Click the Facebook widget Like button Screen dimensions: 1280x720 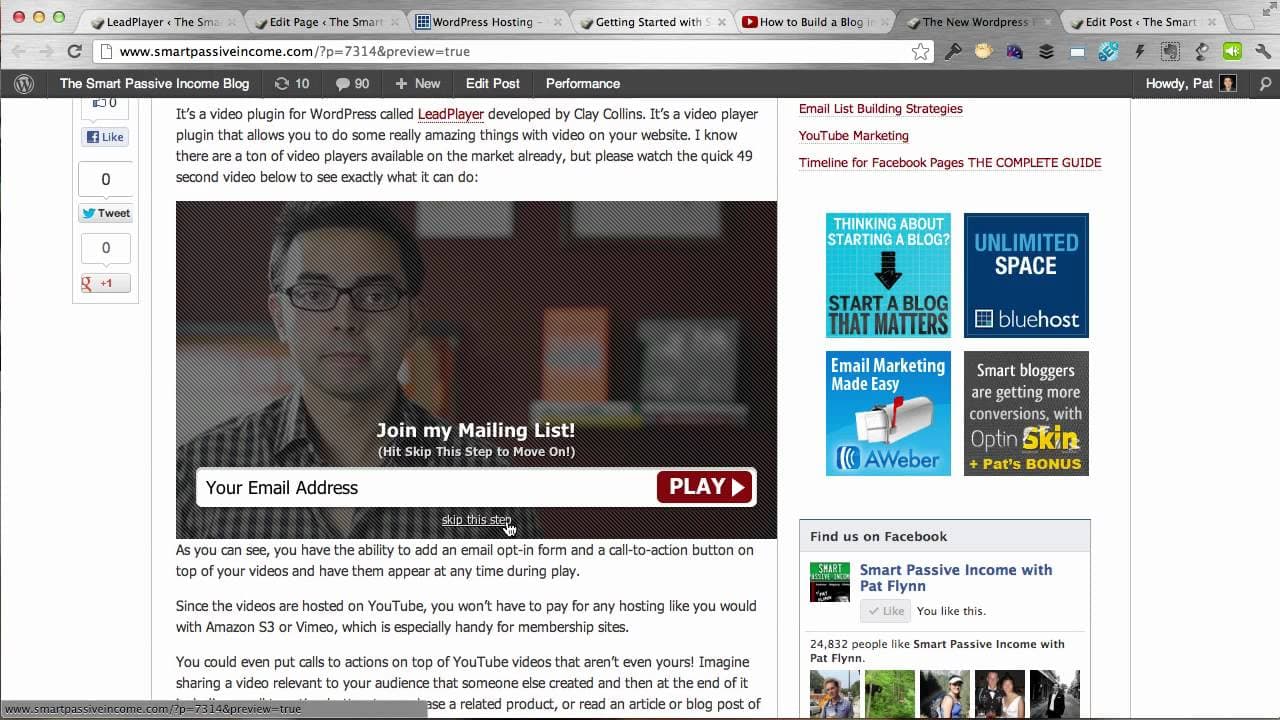pos(885,611)
